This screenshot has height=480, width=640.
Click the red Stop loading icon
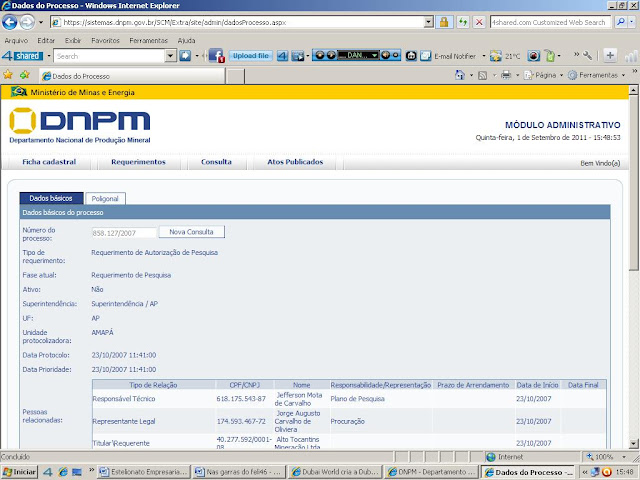[x=479, y=22]
